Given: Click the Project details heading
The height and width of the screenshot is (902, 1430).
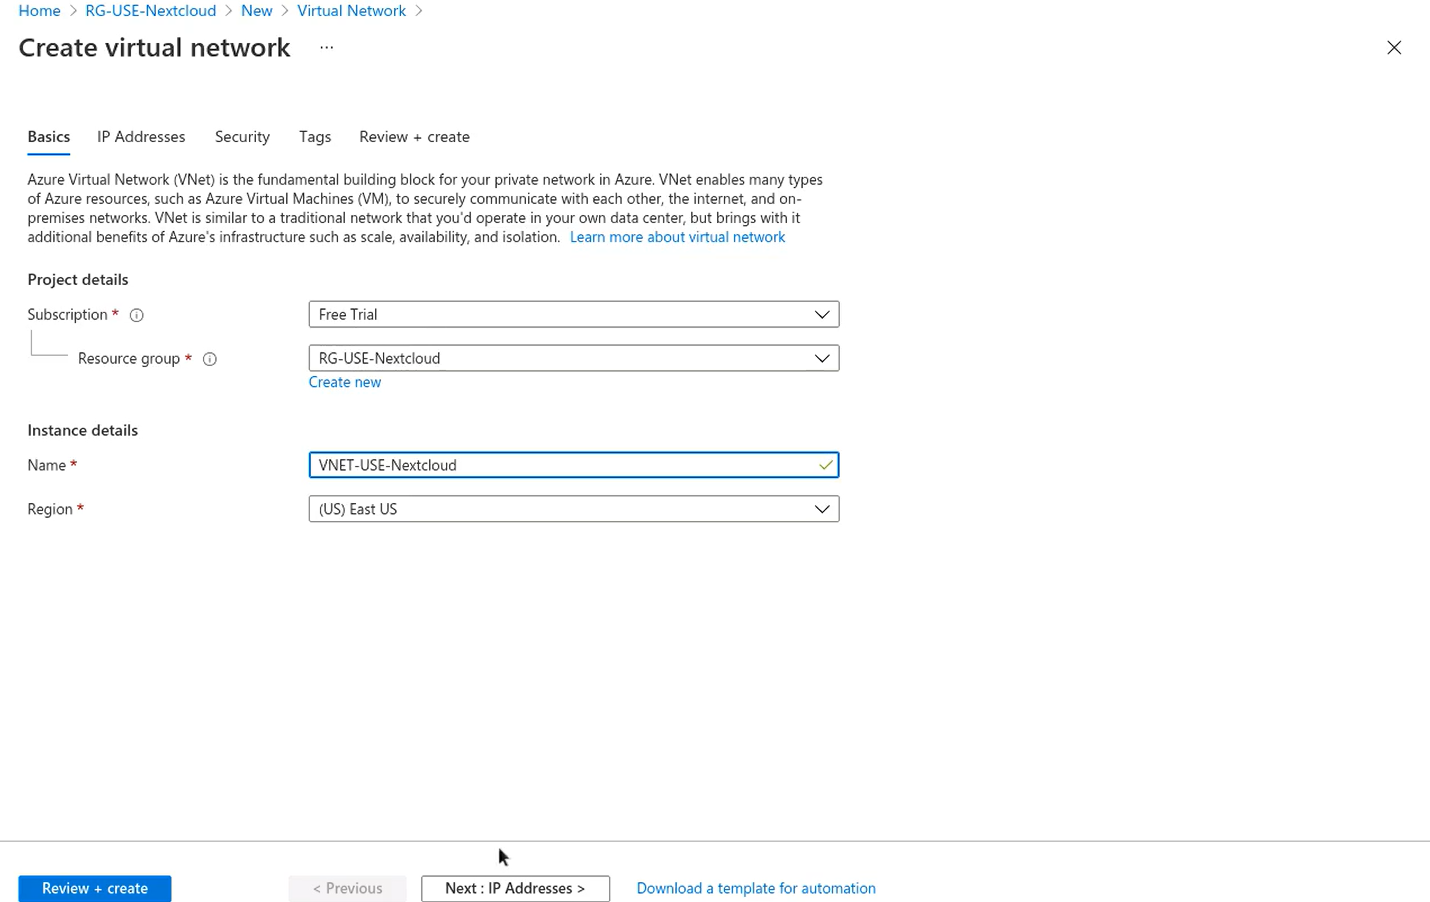Looking at the screenshot, I should pos(78,279).
